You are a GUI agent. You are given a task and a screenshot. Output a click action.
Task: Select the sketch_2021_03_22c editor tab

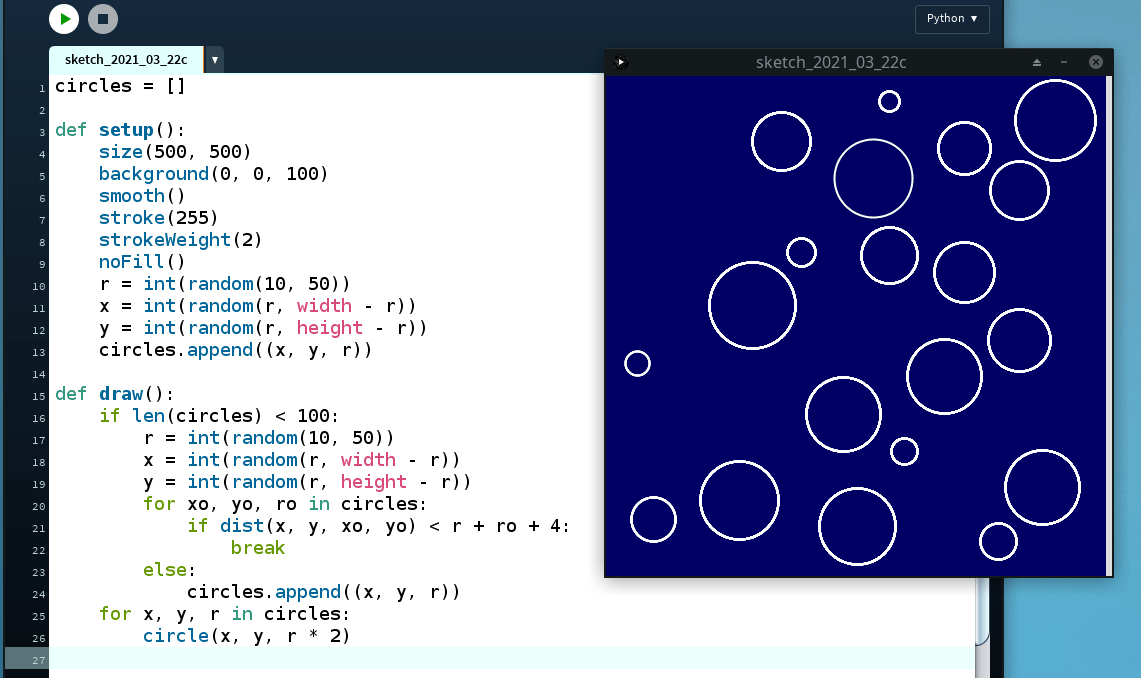(x=126, y=60)
